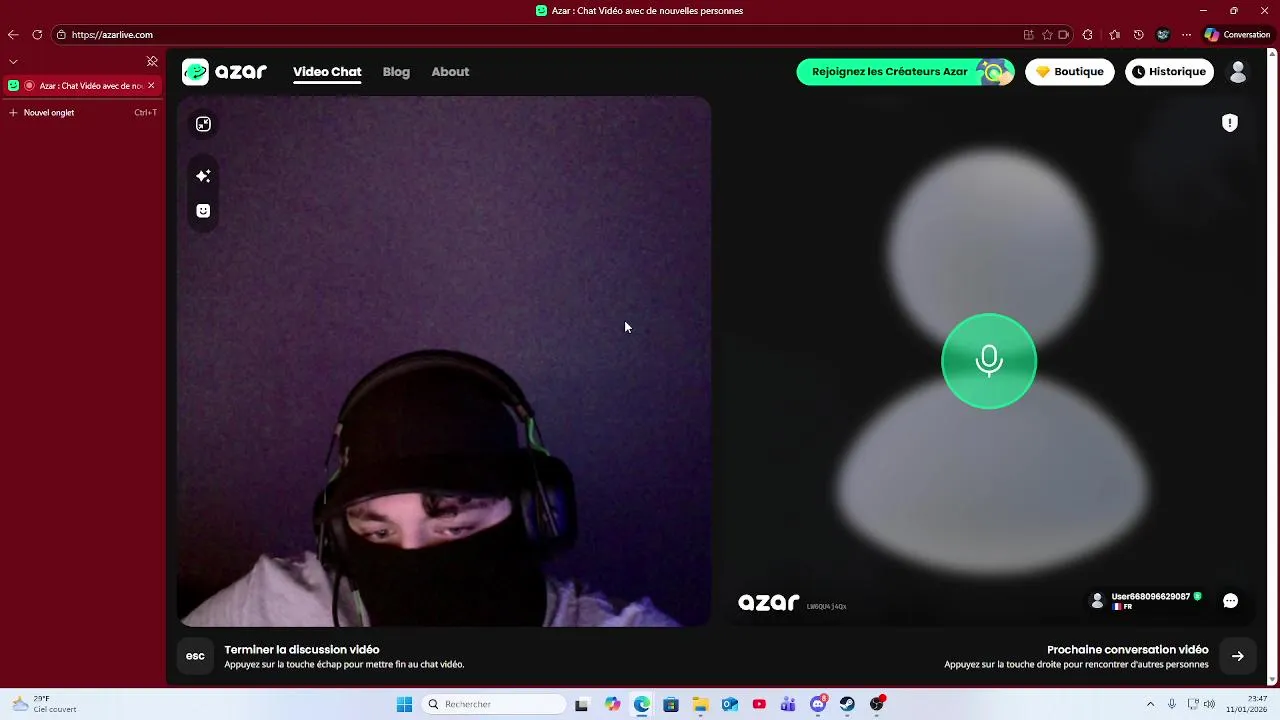Open the chat message bubble icon
This screenshot has height=720, width=1280.
pos(1231,601)
